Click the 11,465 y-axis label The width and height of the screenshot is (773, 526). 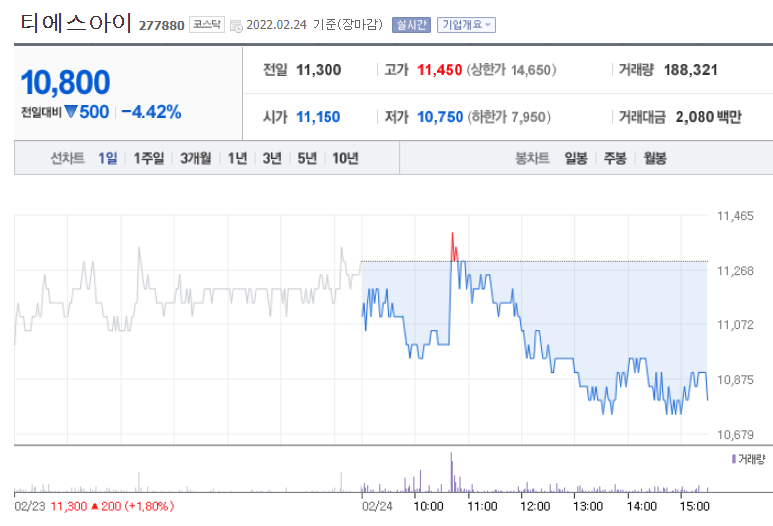point(735,216)
